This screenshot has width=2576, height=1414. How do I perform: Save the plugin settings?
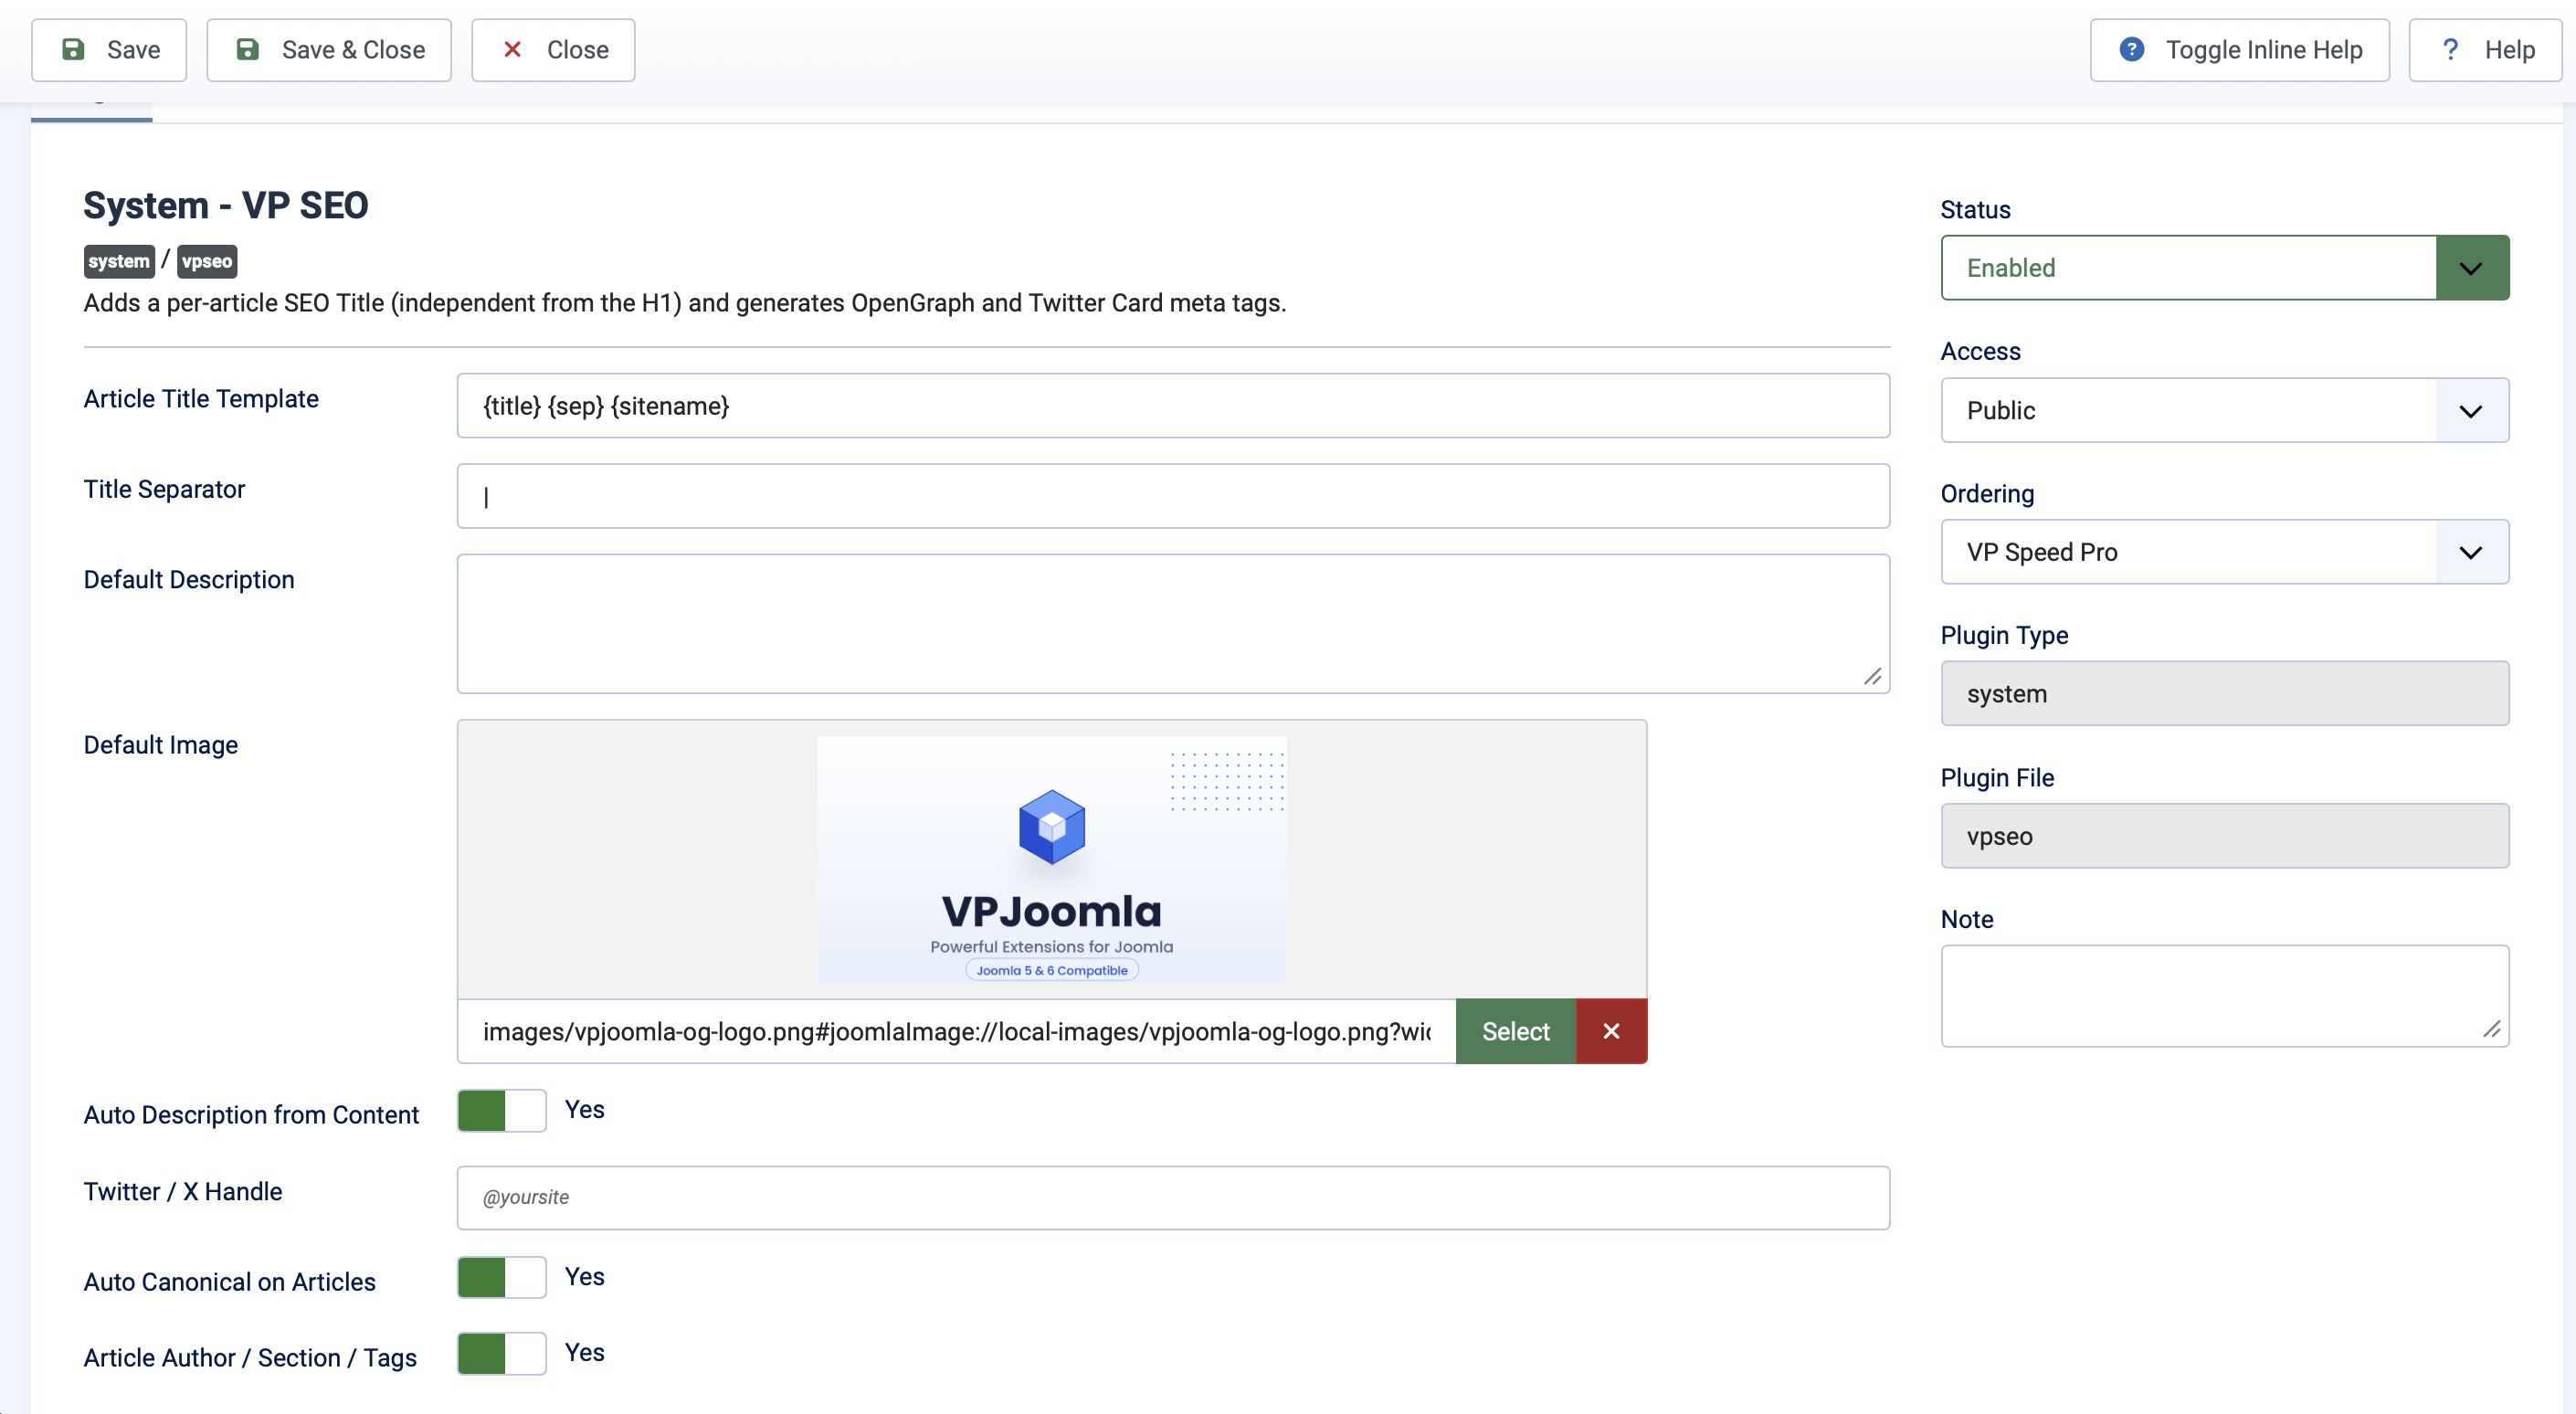click(109, 50)
